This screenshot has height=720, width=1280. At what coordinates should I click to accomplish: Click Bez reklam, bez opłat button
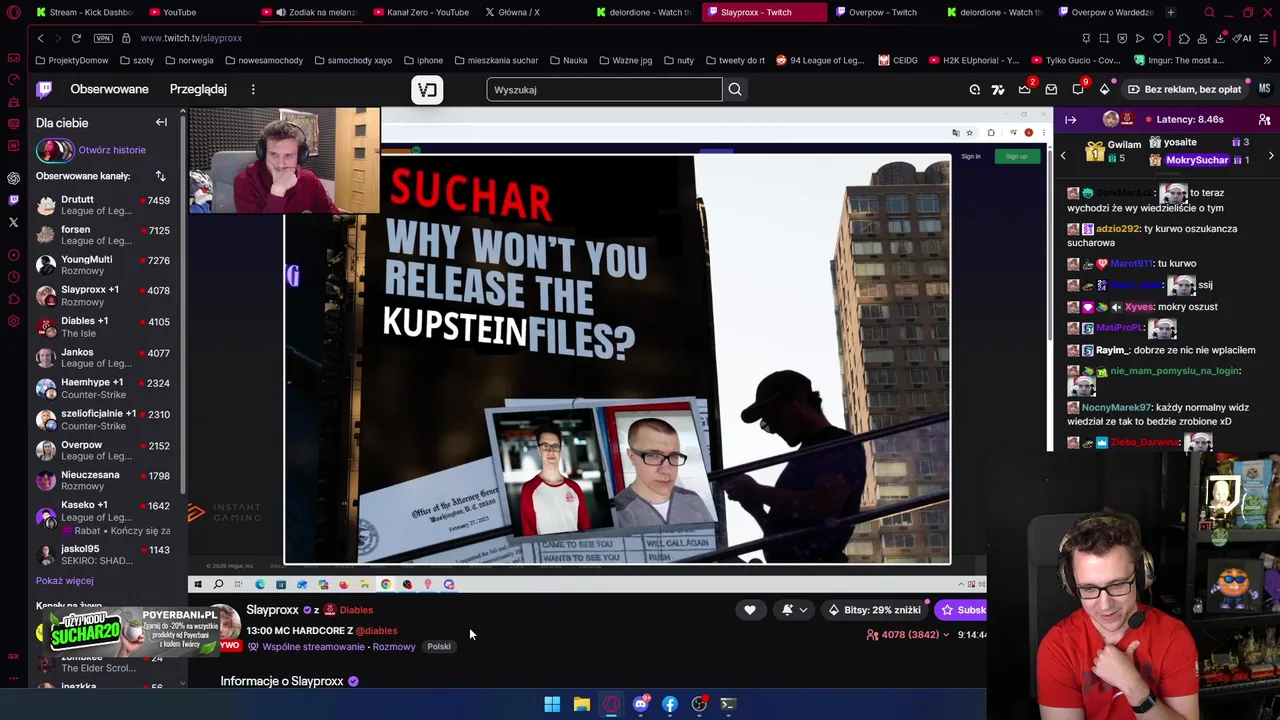click(x=1184, y=89)
